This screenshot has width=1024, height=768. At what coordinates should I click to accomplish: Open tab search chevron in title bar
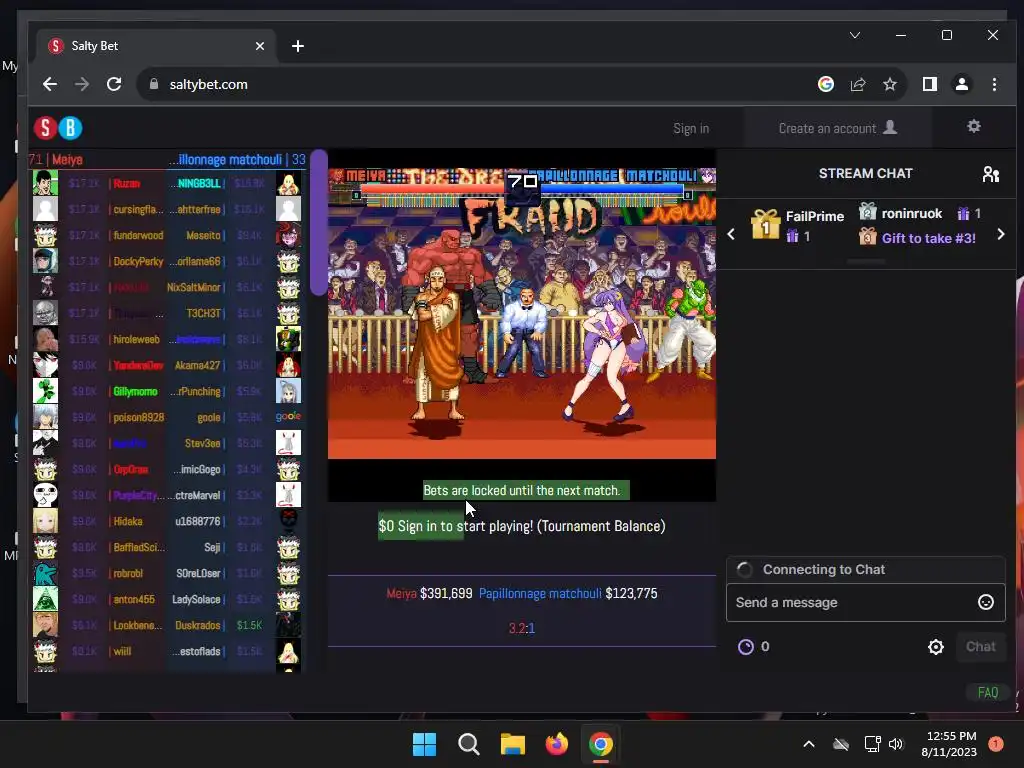pyautogui.click(x=854, y=35)
